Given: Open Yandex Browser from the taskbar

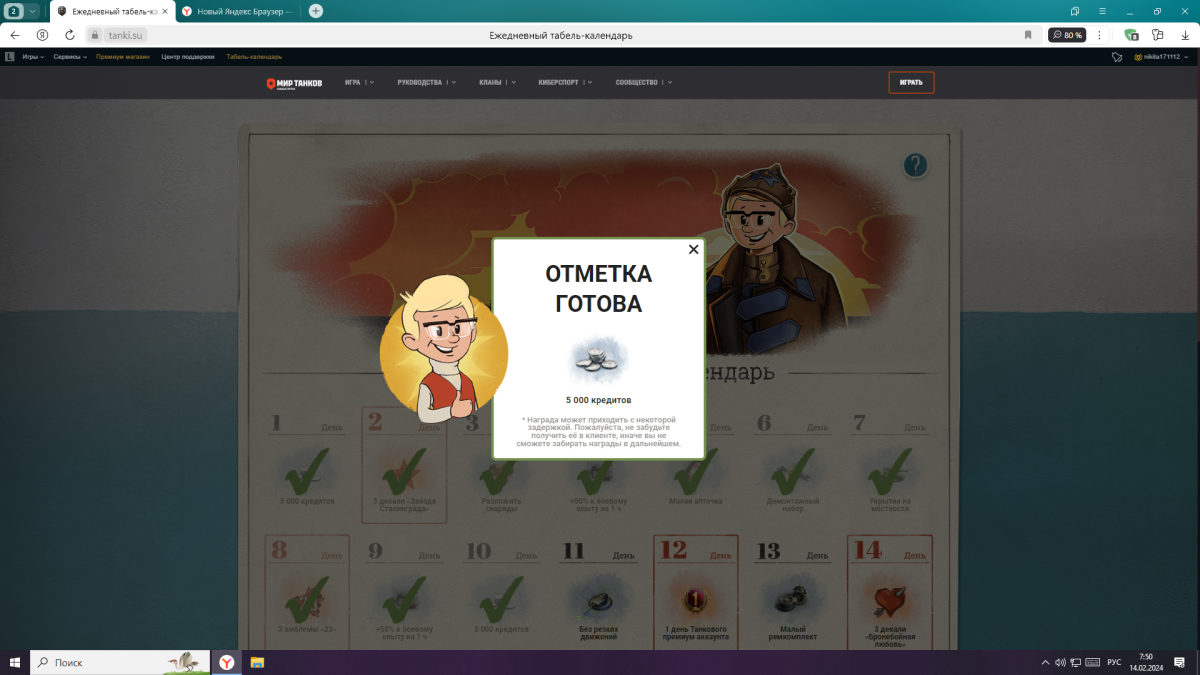Looking at the screenshot, I should (x=227, y=662).
